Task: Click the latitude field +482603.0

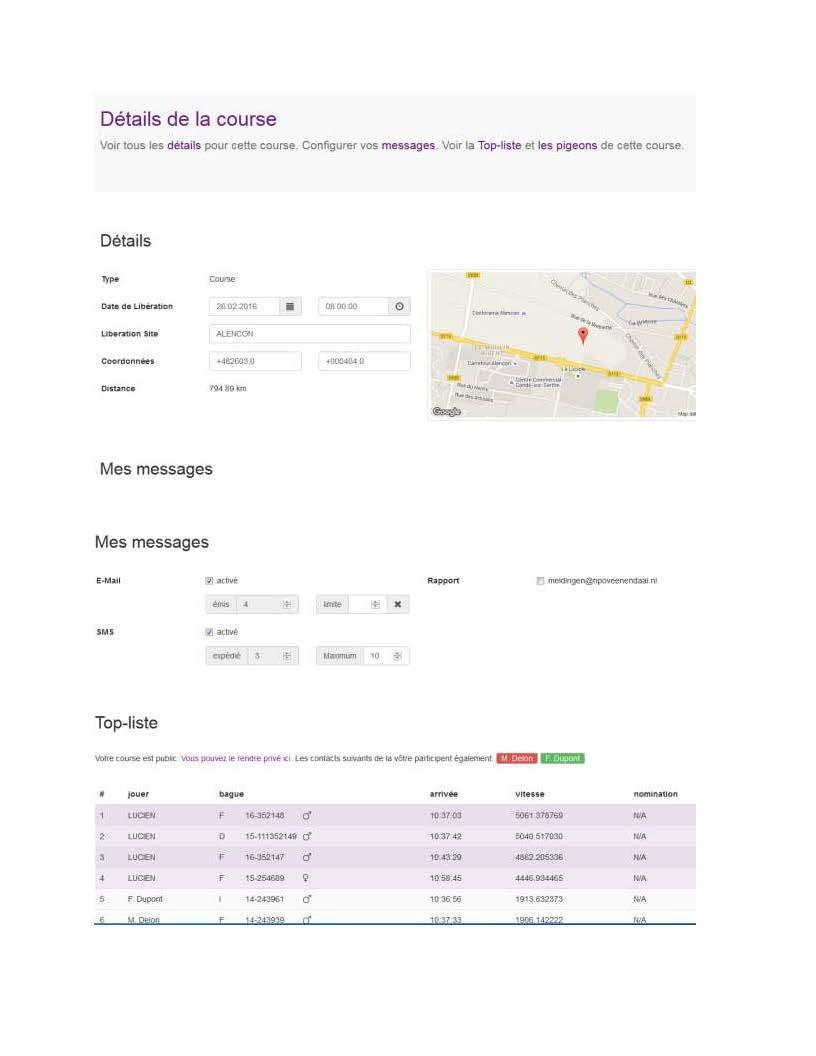Action: tap(255, 361)
